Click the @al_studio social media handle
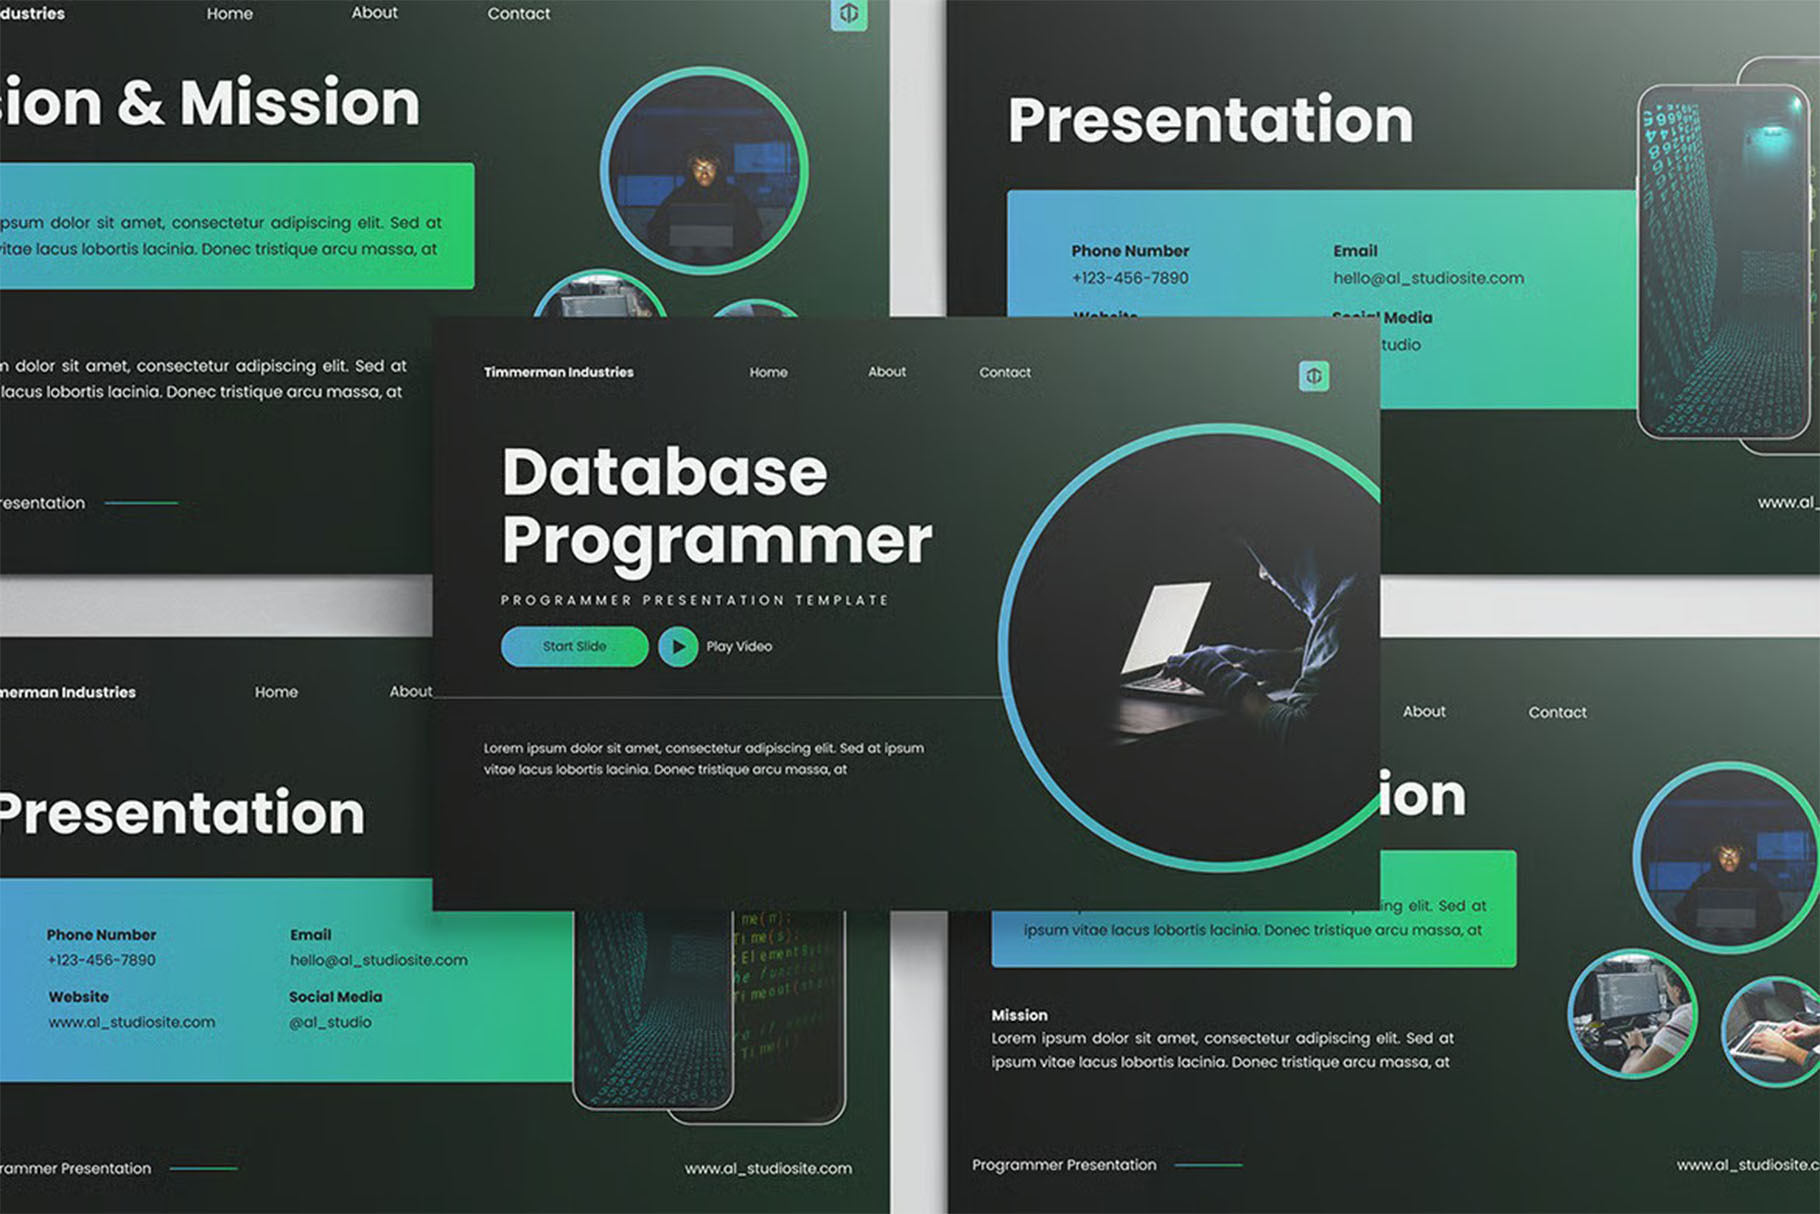The width and height of the screenshot is (1820, 1214). coord(330,1022)
